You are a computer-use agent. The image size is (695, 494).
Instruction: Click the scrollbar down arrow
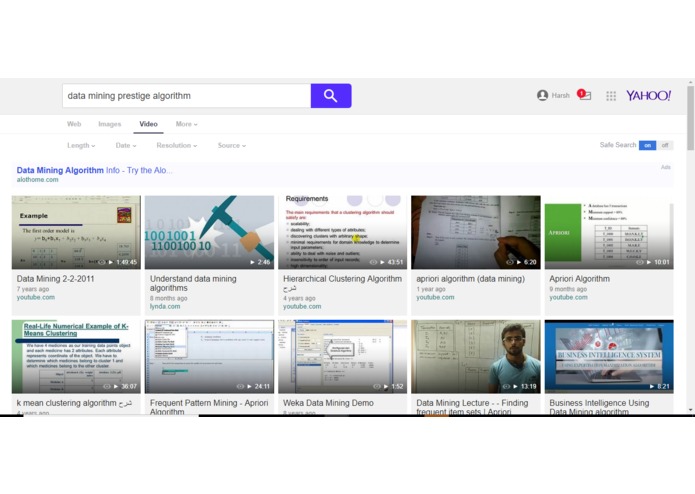(691, 410)
